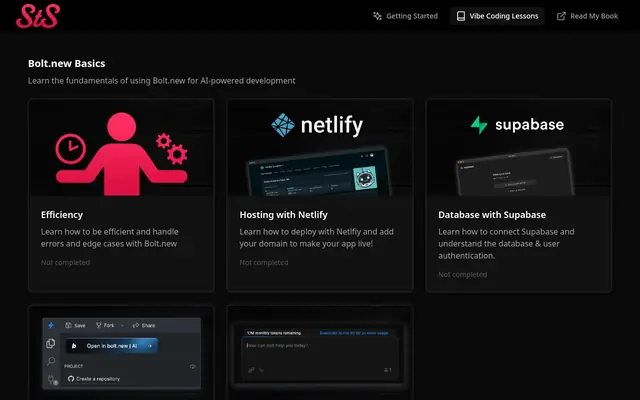The height and width of the screenshot is (400, 640).
Task: Click the green Supabase bolt logo
Action: (x=479, y=125)
